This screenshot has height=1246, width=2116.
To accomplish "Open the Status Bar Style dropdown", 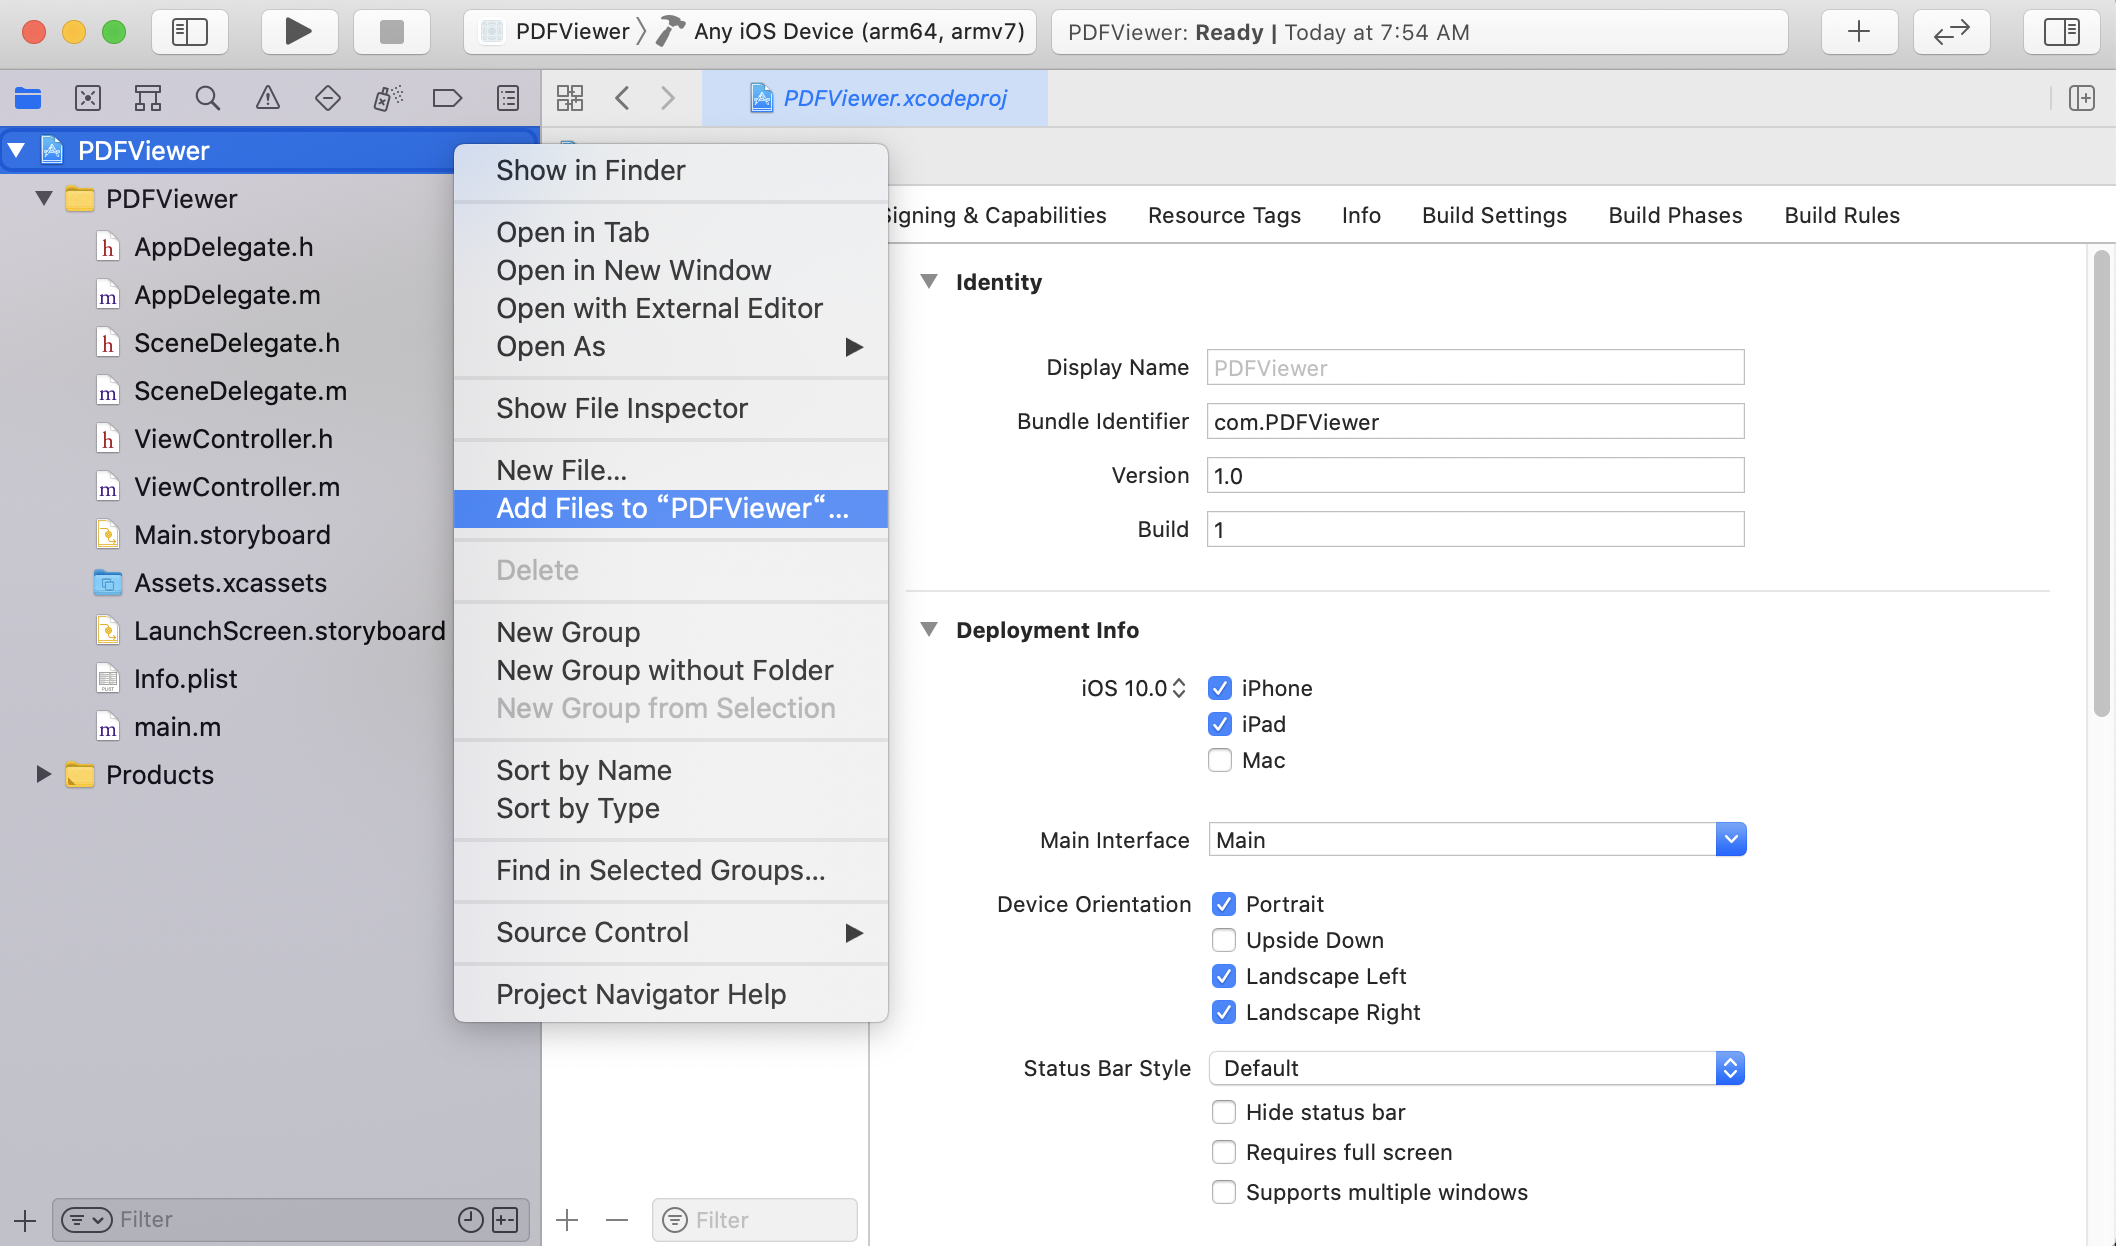I will [x=1730, y=1068].
